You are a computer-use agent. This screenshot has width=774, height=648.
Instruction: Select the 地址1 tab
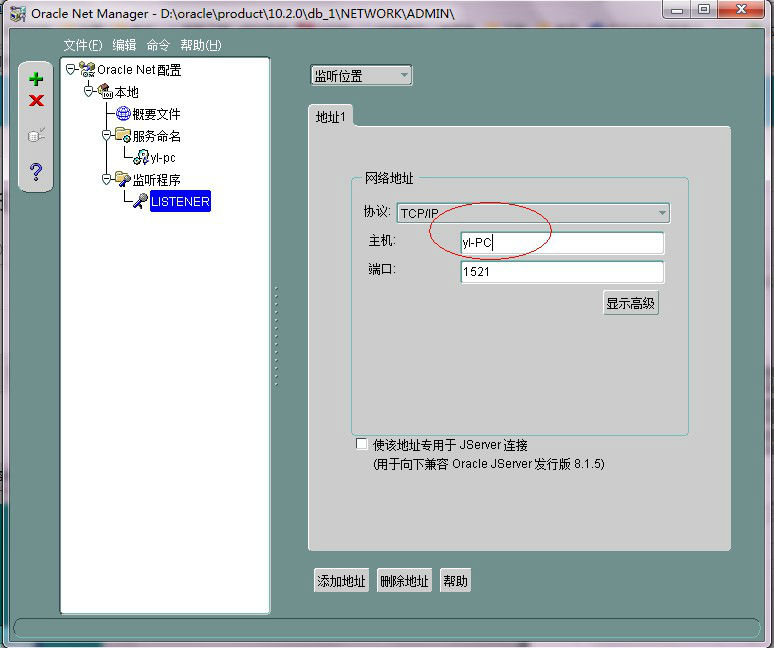tap(330, 117)
